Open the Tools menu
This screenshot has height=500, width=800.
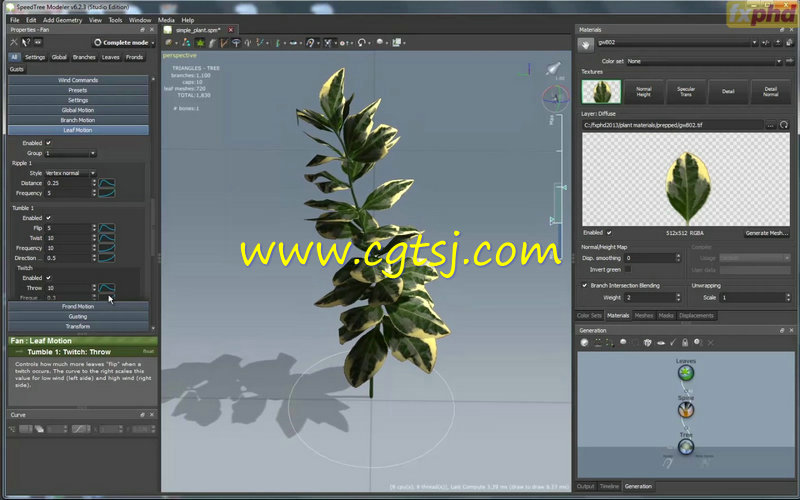[115, 20]
